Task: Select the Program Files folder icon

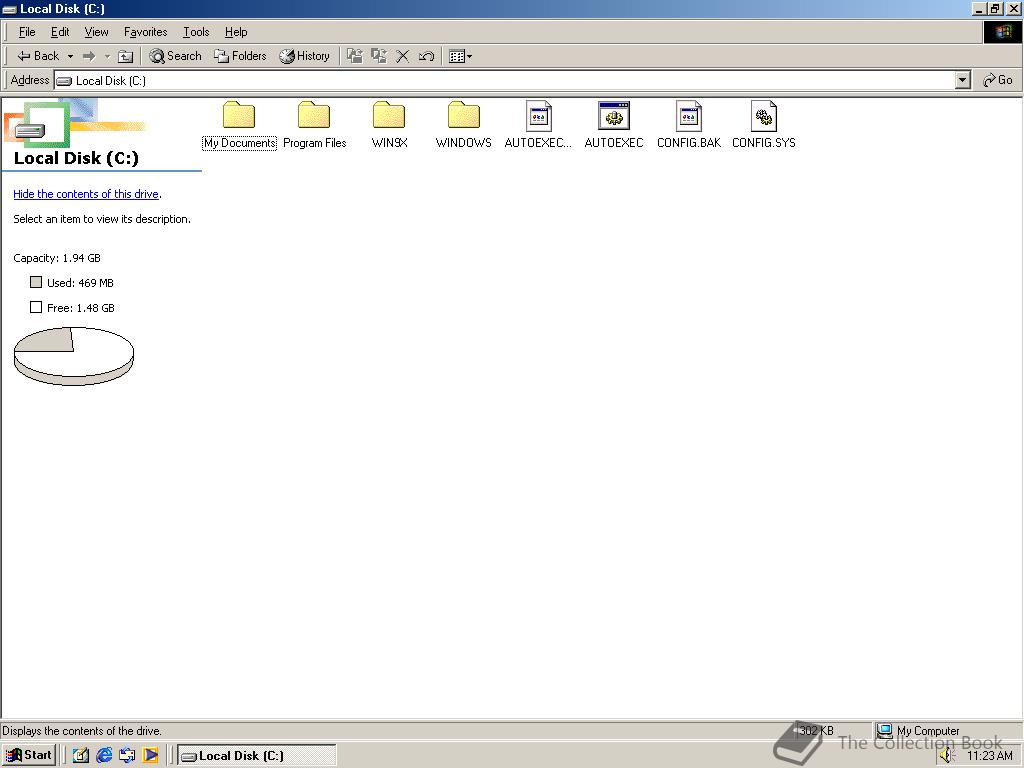Action: (314, 116)
